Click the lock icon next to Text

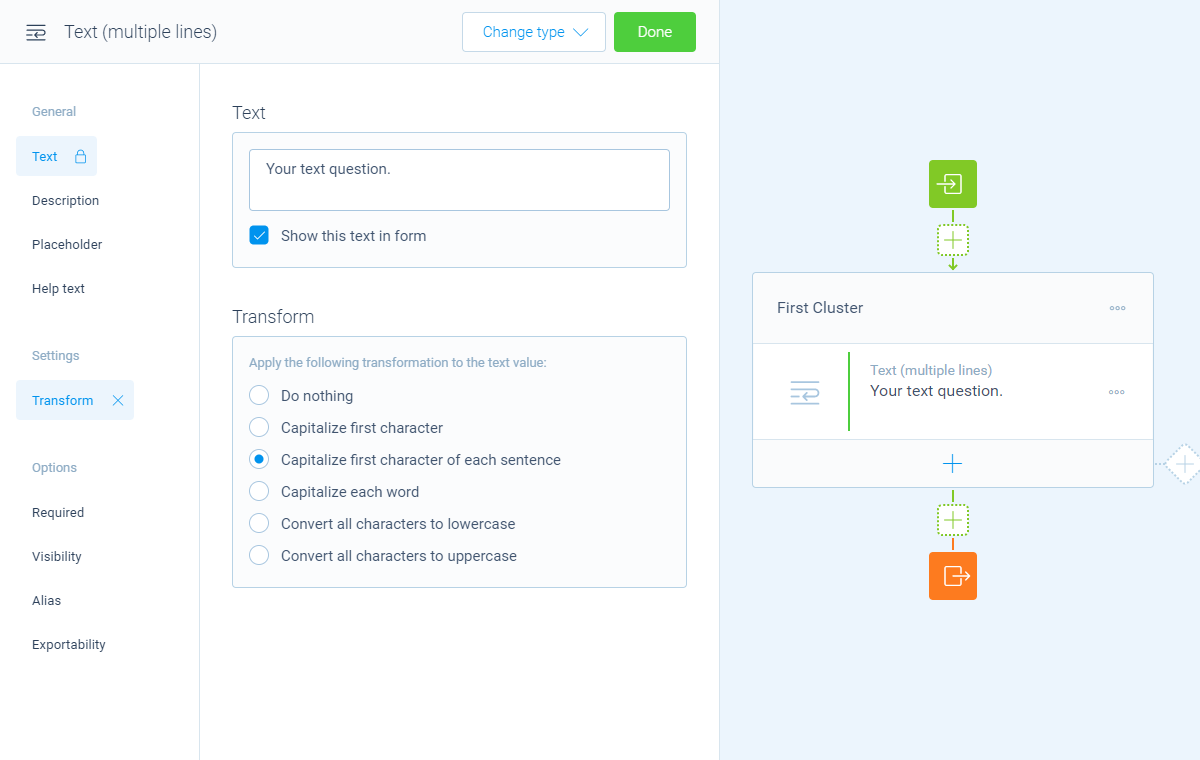pyautogui.click(x=81, y=156)
